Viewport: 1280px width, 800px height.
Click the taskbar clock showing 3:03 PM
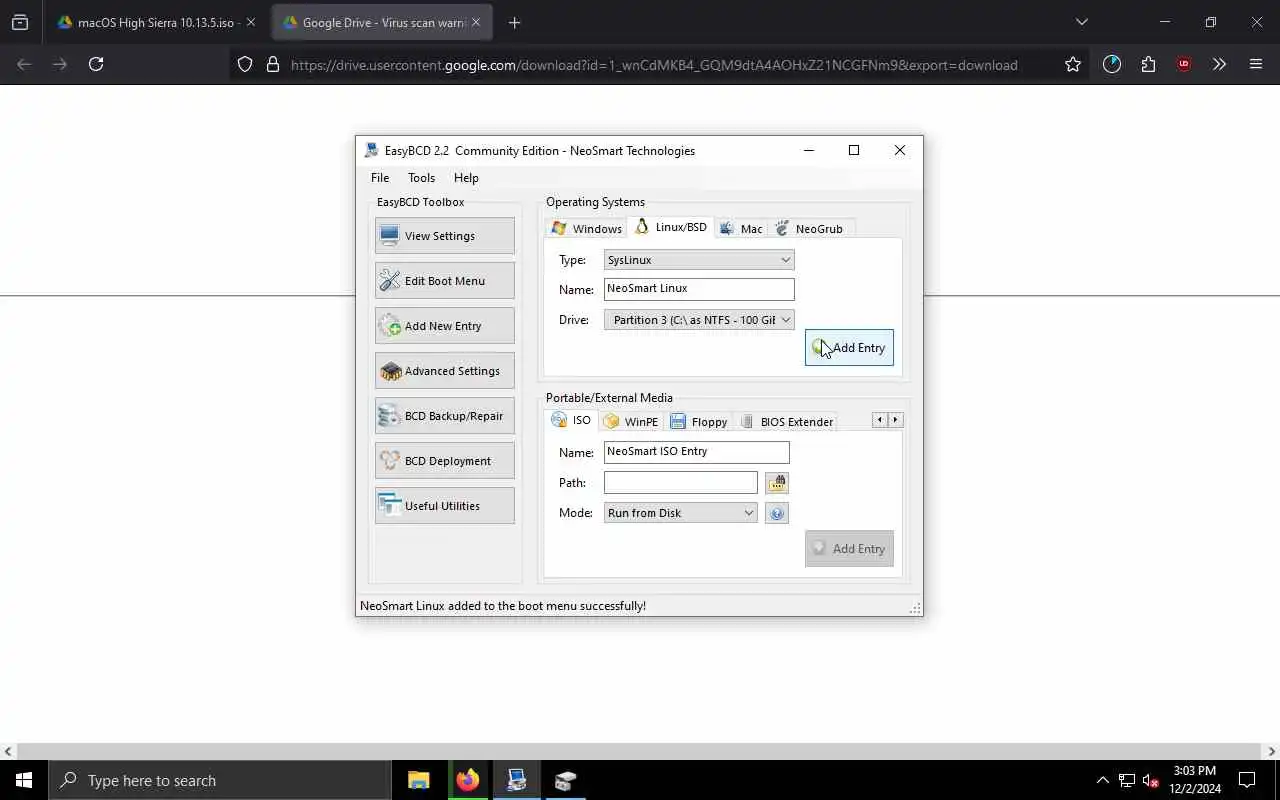1194,780
